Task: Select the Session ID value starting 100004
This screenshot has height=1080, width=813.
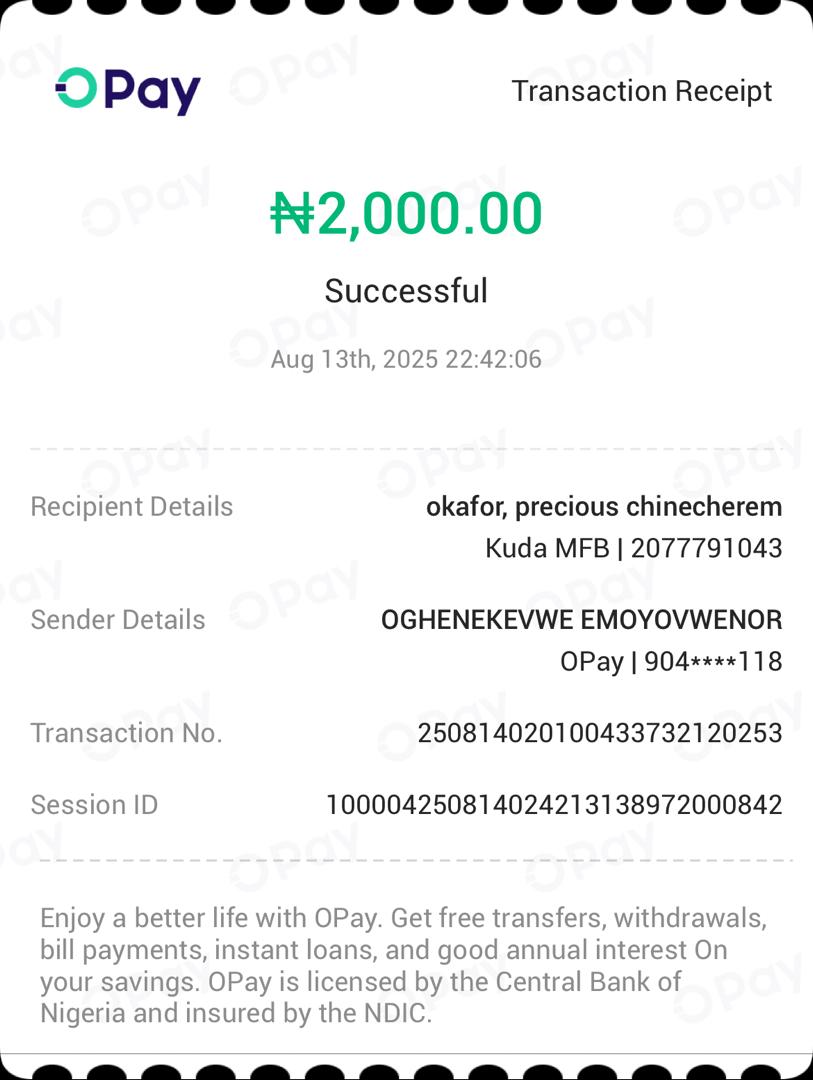Action: click(554, 805)
